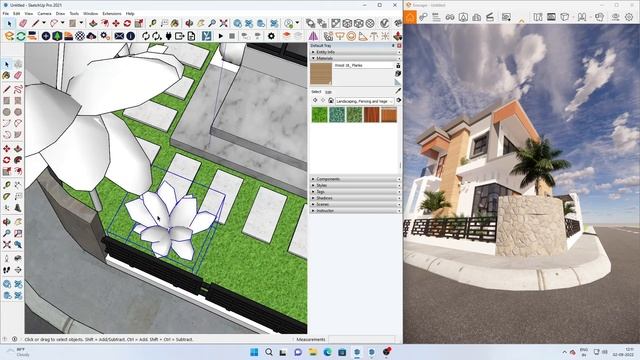
Task: Click the screenshot export icon in Enscape
Action: click(x=506, y=17)
